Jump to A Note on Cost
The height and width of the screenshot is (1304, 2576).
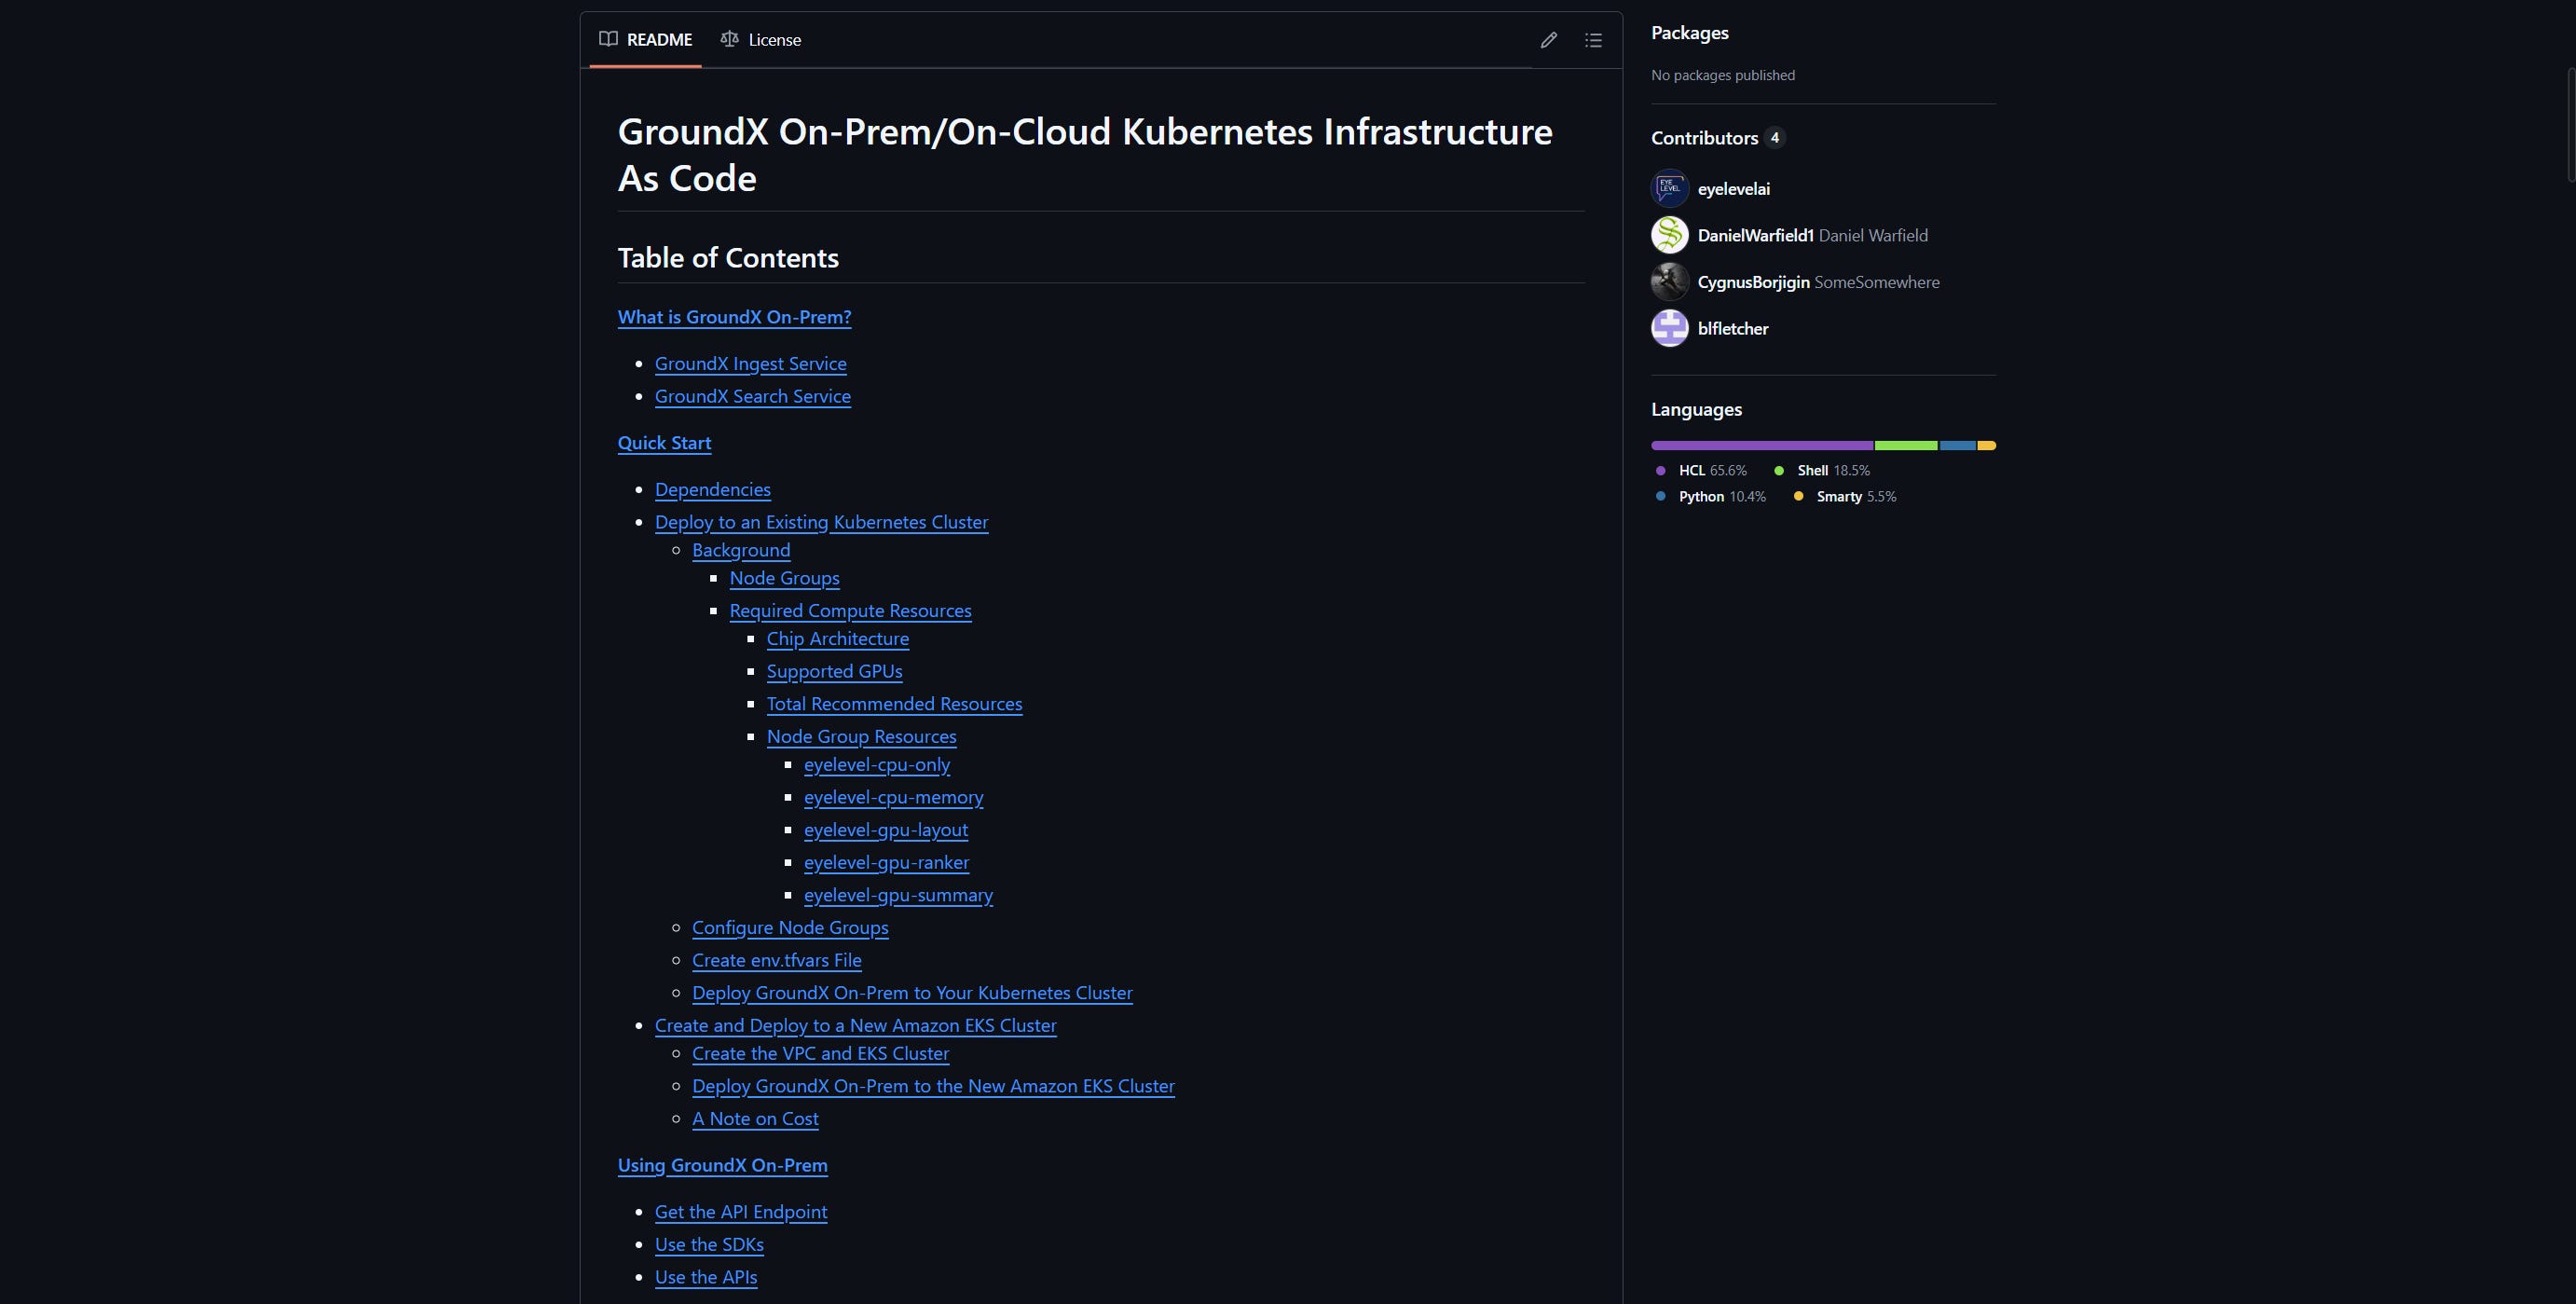tap(755, 1118)
